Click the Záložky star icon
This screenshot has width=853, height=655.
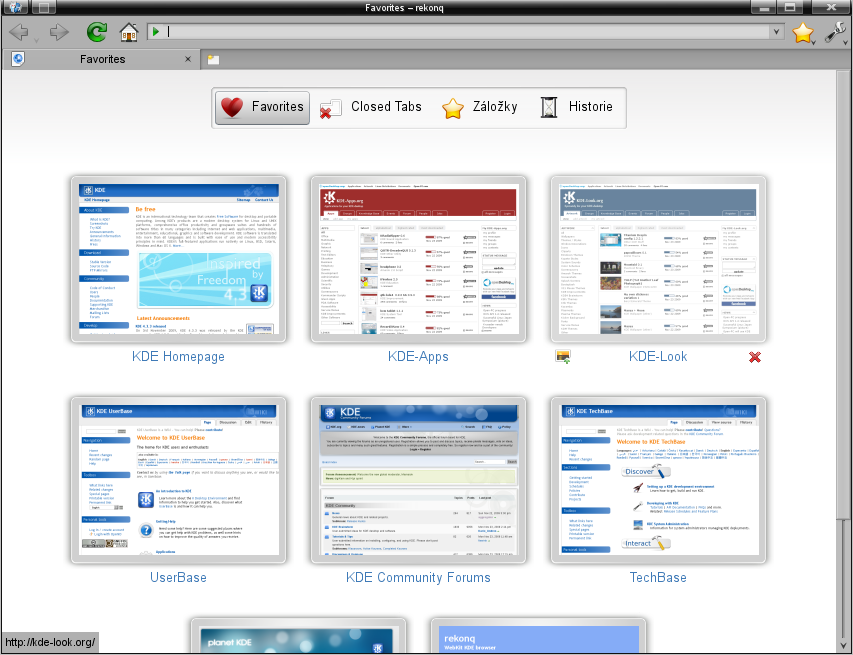coord(453,108)
